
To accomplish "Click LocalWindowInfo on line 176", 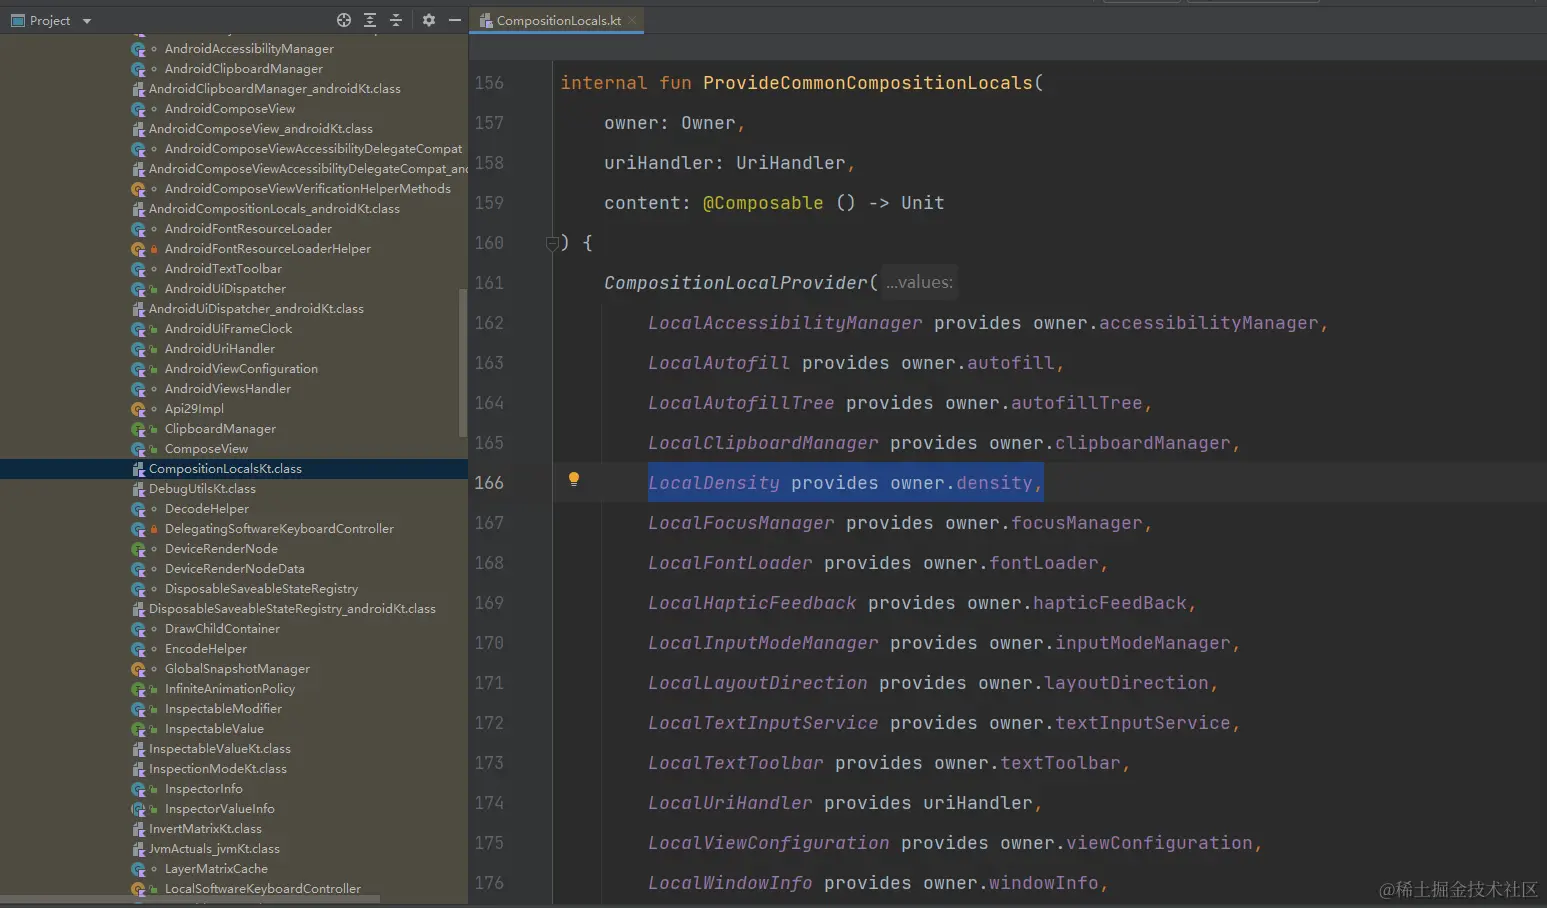I will 730,883.
